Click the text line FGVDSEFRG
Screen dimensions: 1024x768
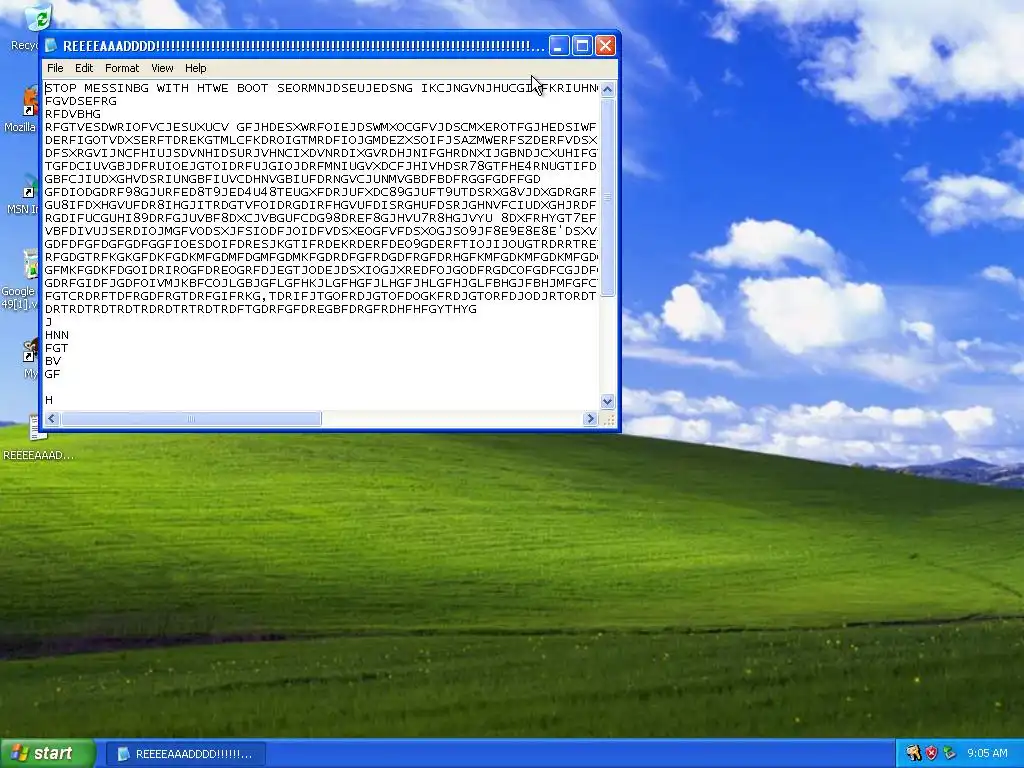point(81,101)
